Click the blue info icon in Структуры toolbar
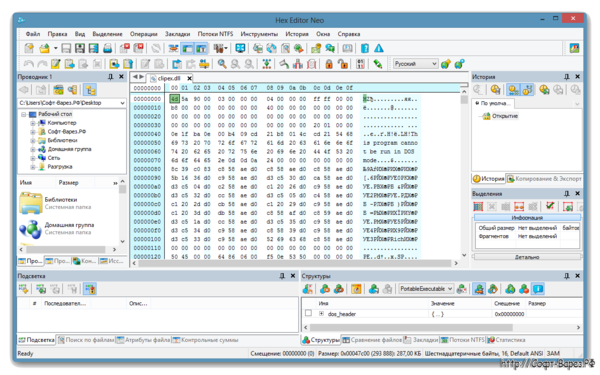Viewport: 600px width, 375px height. coord(538,289)
